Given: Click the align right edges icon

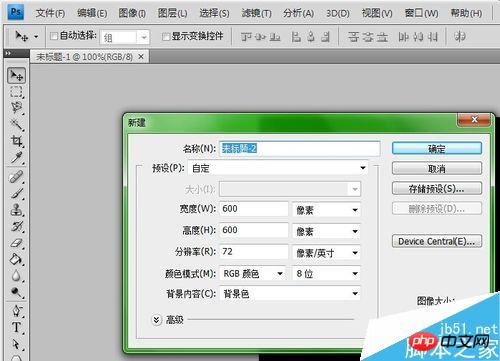Looking at the screenshot, I should (x=325, y=37).
